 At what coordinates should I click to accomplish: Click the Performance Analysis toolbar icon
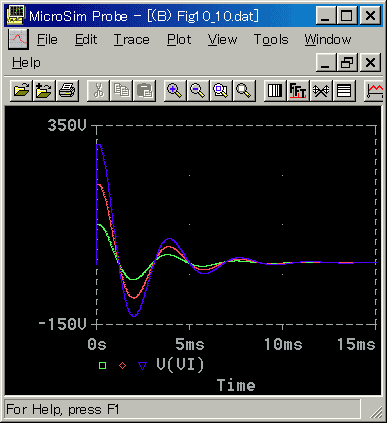(321, 90)
